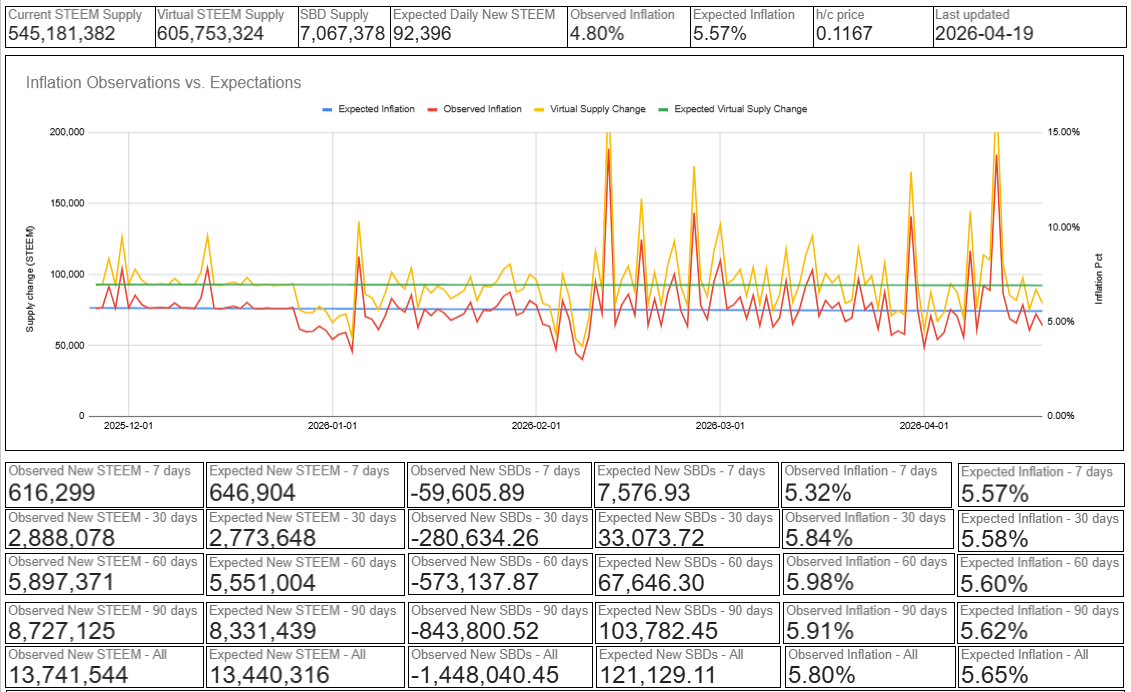Screen dimensions: 1131x692
Task: Click the SBD Supply value 7,067,378
Action: tap(343, 34)
